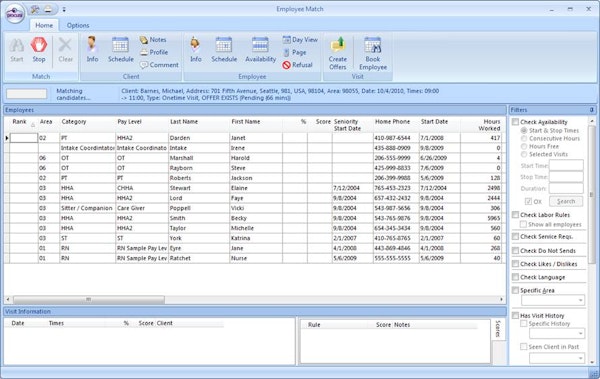Open Client Comment
600x379 pixels.
tap(159, 65)
